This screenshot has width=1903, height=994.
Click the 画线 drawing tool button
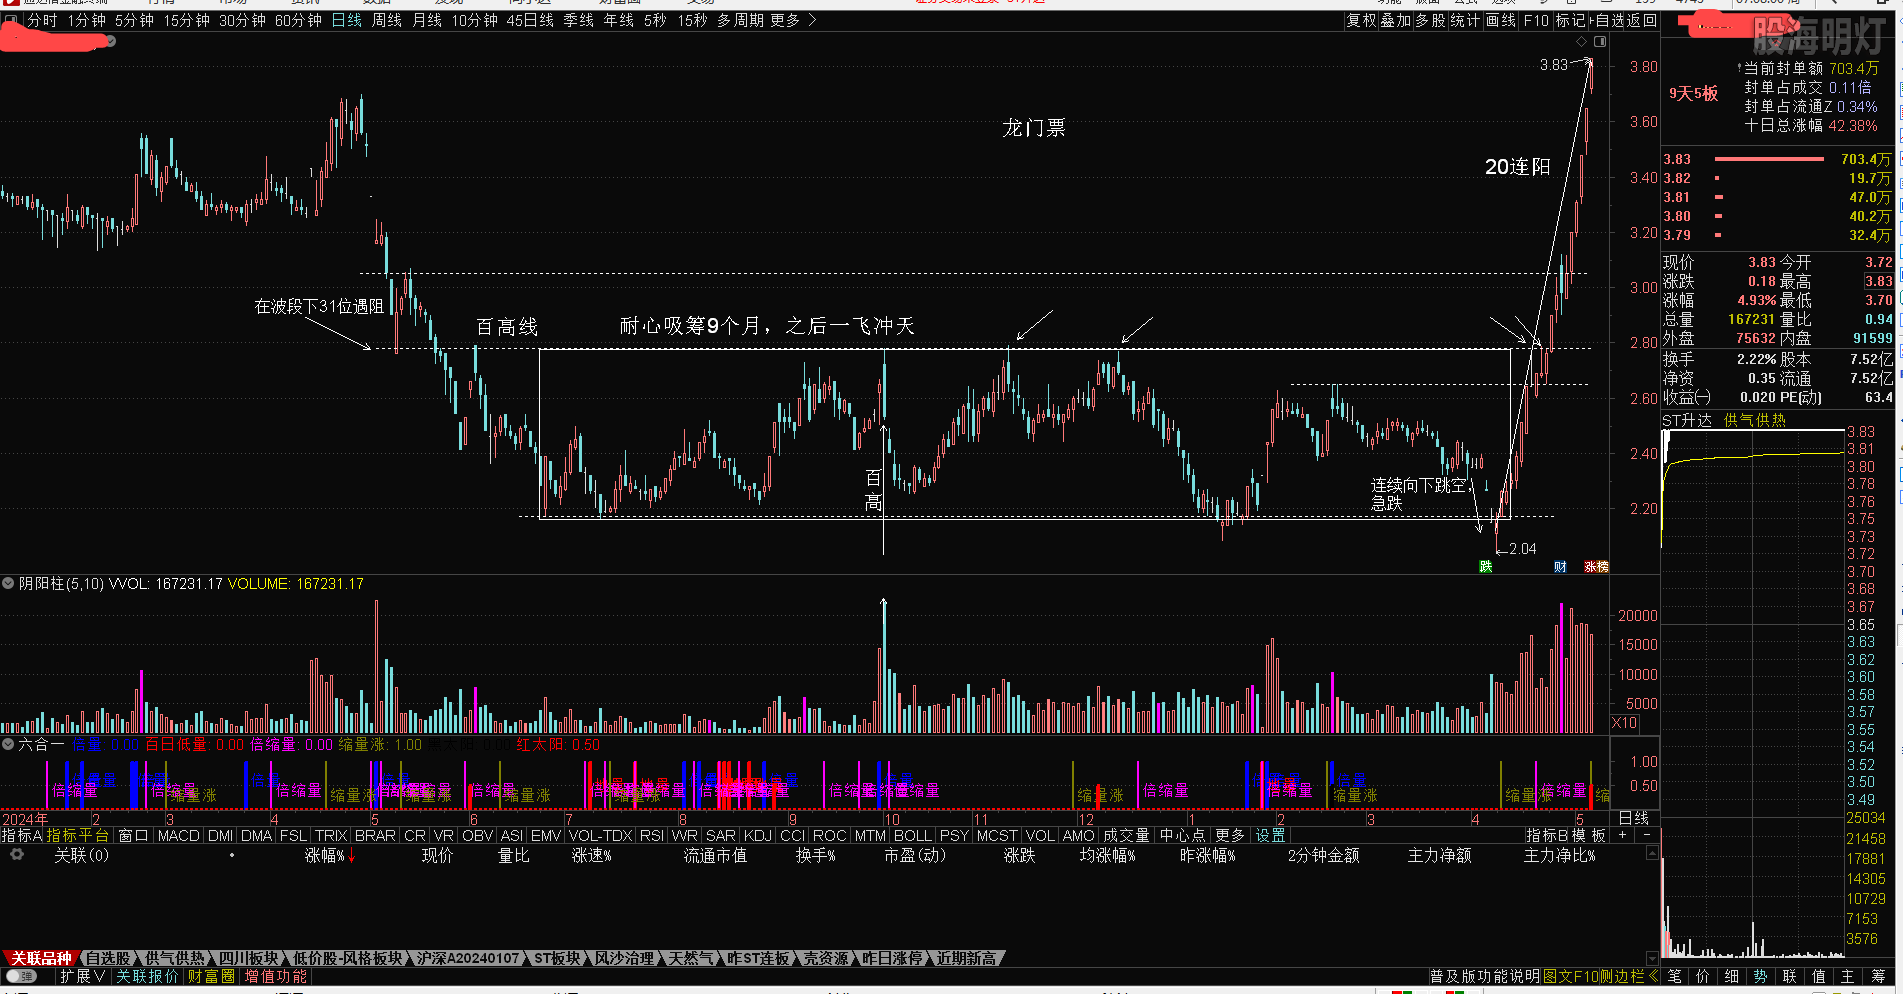(x=1501, y=20)
